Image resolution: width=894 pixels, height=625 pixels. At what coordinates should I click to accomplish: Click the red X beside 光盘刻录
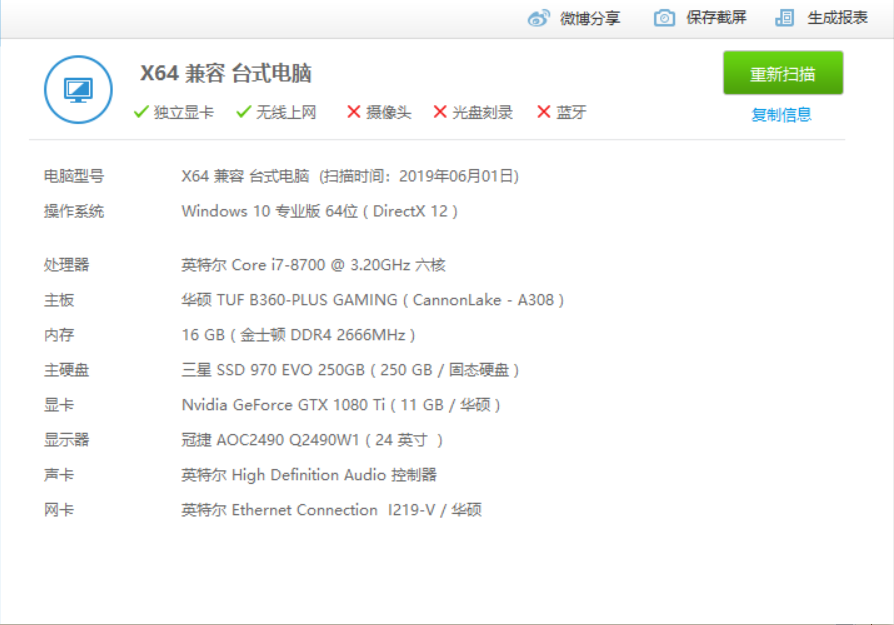(440, 112)
